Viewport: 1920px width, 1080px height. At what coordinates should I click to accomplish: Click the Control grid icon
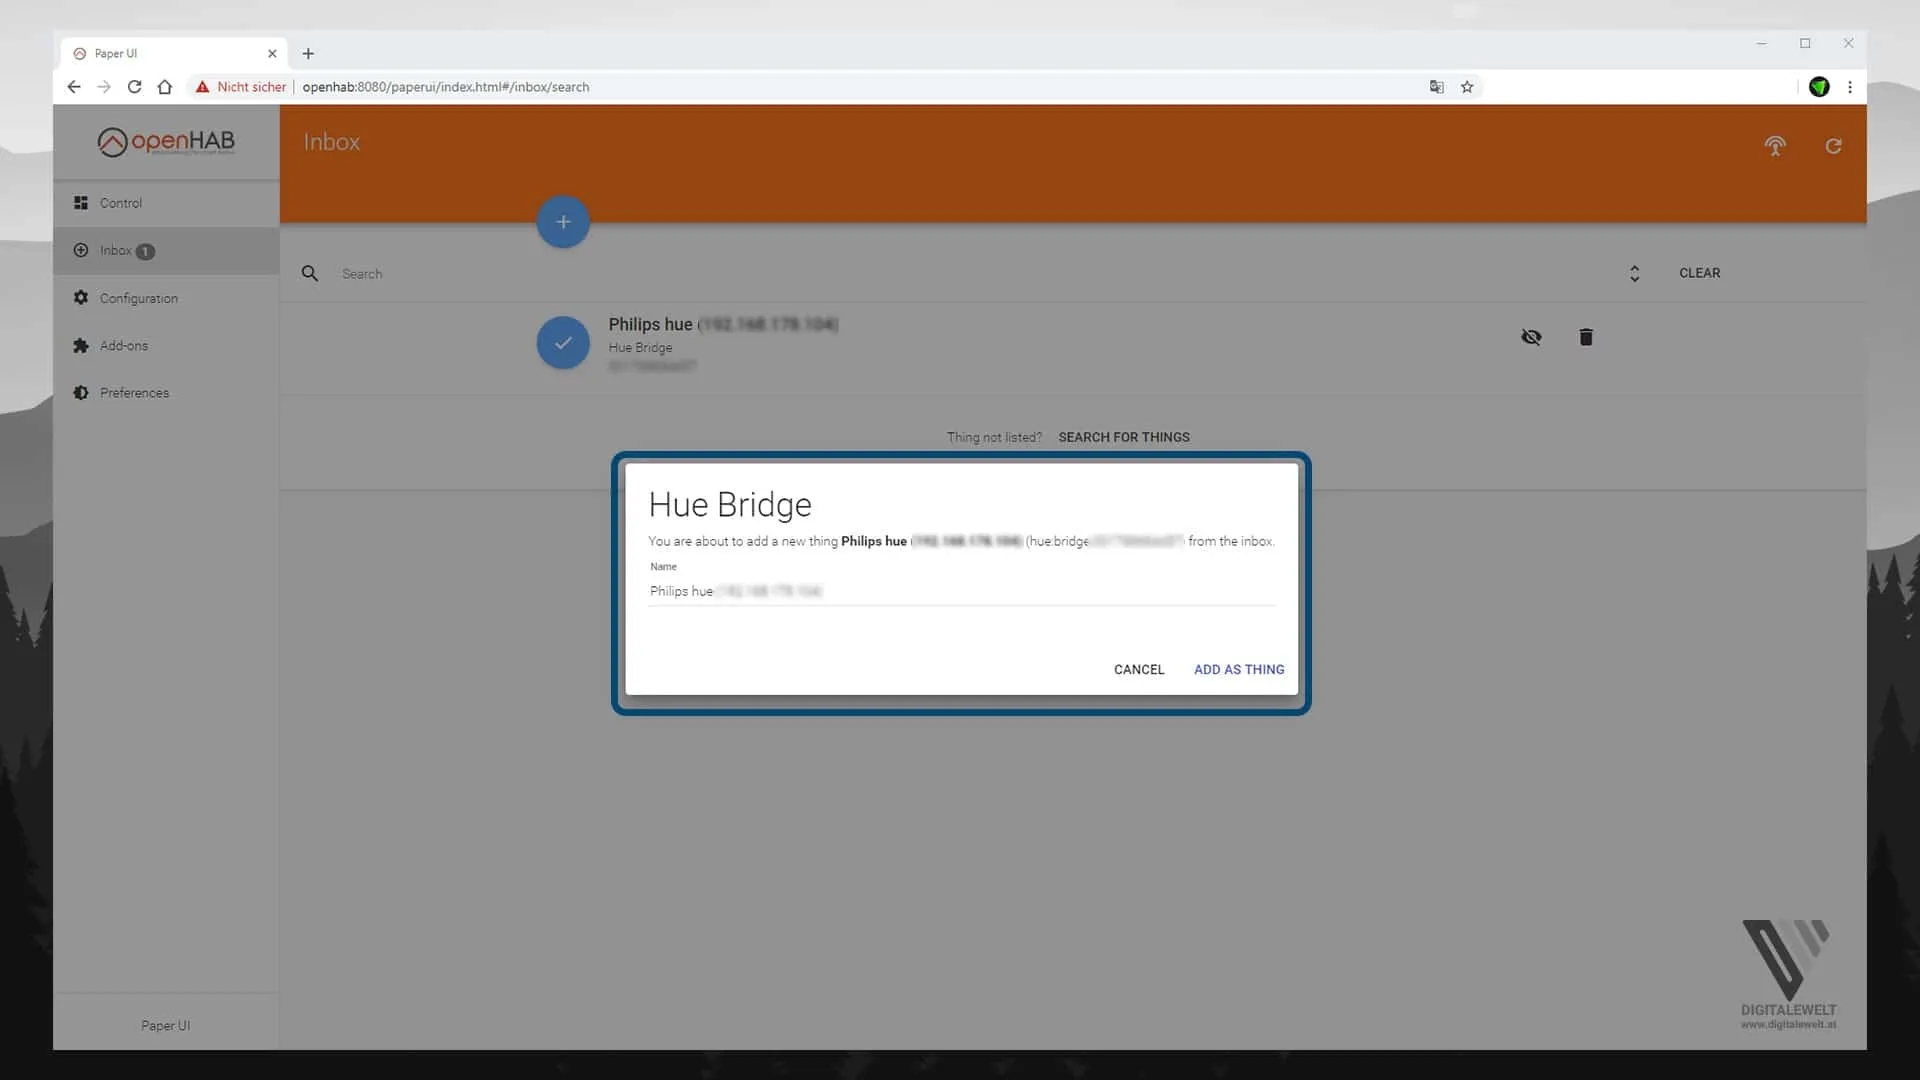point(81,203)
